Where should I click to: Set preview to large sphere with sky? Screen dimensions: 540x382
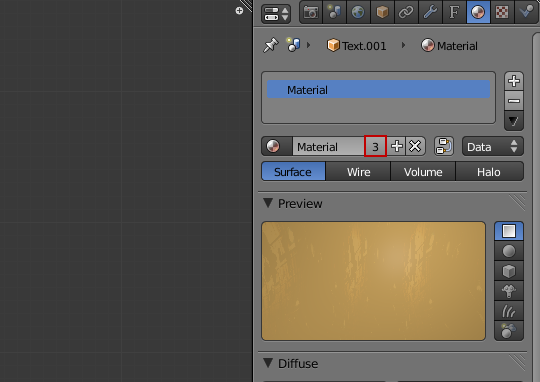[509, 331]
